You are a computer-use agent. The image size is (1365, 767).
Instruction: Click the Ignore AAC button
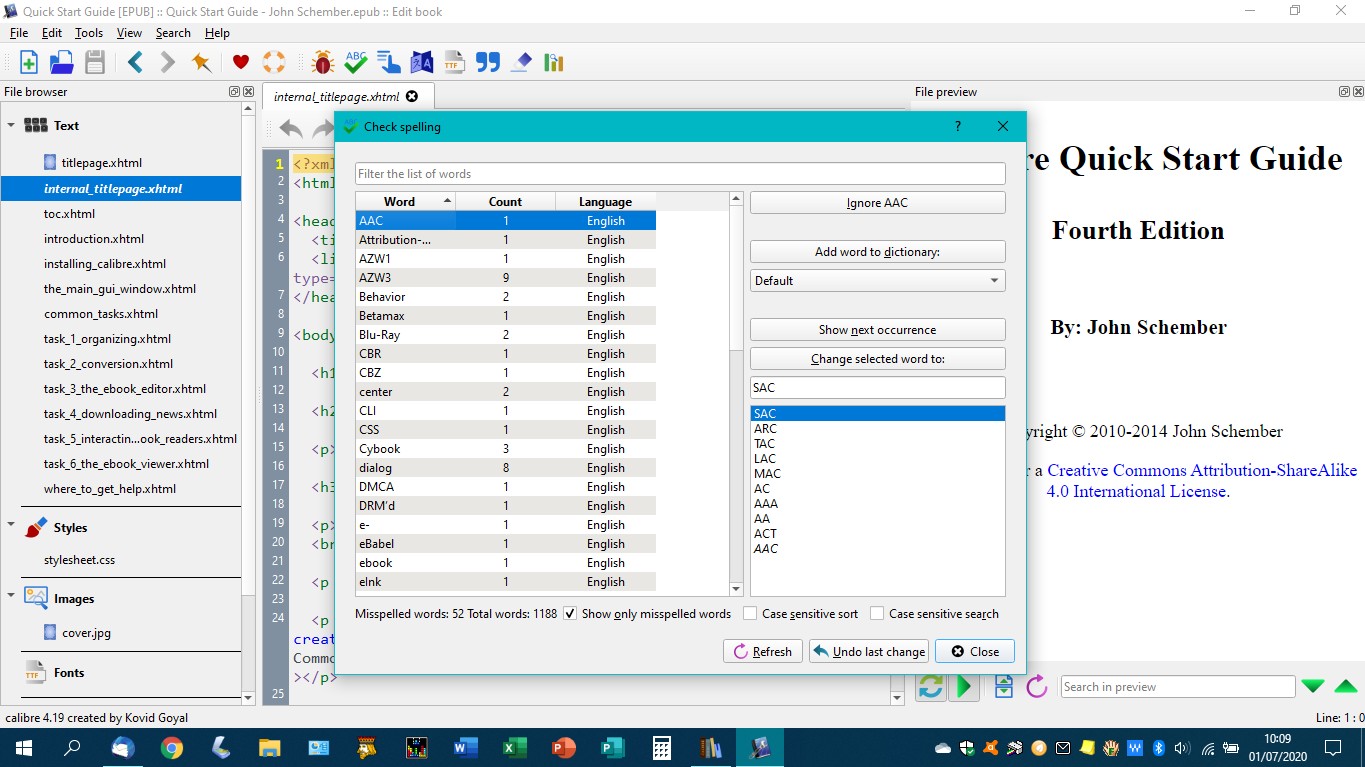877,203
